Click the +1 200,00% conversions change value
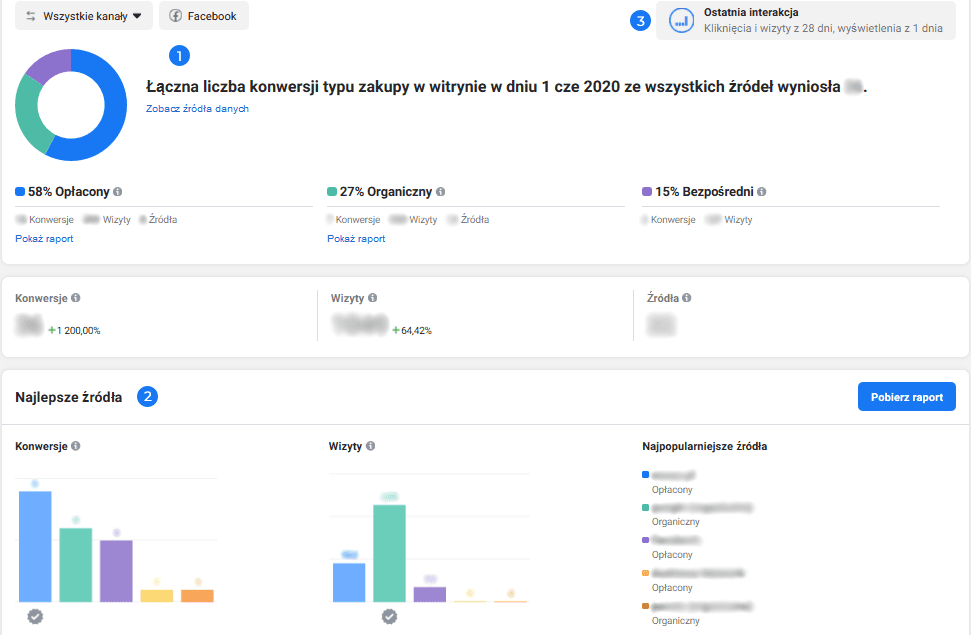The width and height of the screenshot is (971, 635). click(x=74, y=330)
